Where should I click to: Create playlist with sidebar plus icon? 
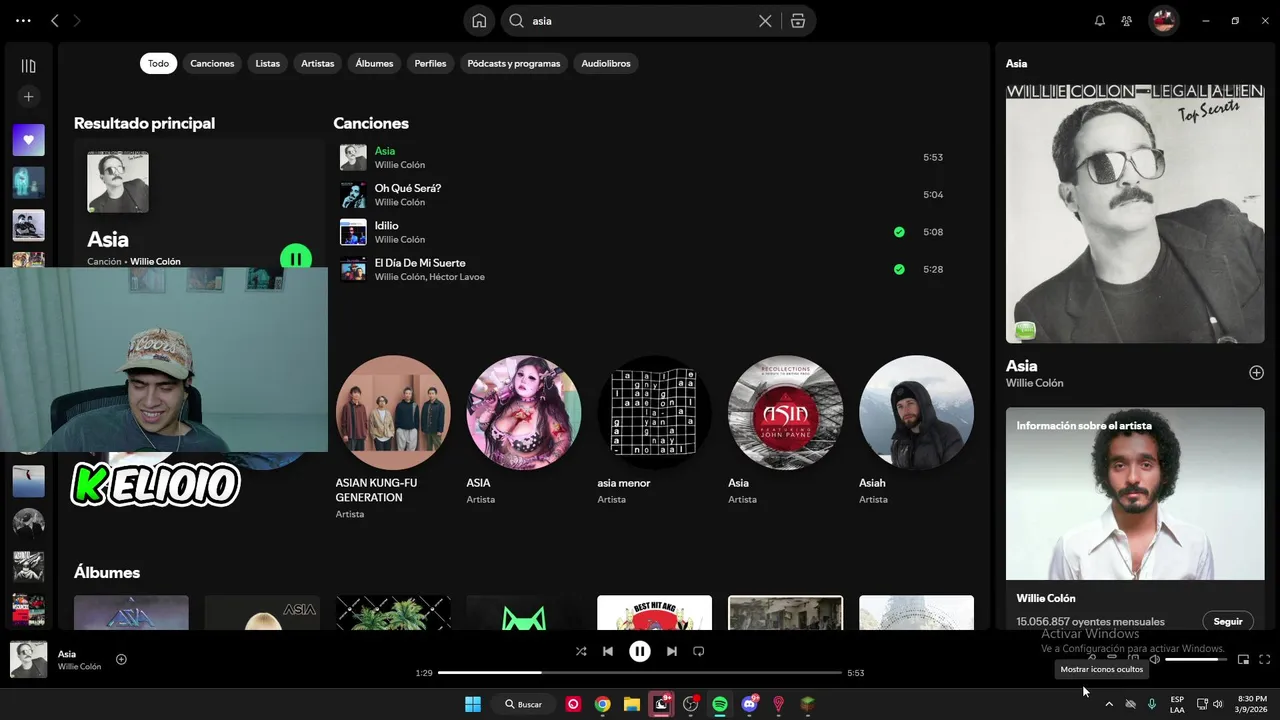tap(28, 97)
